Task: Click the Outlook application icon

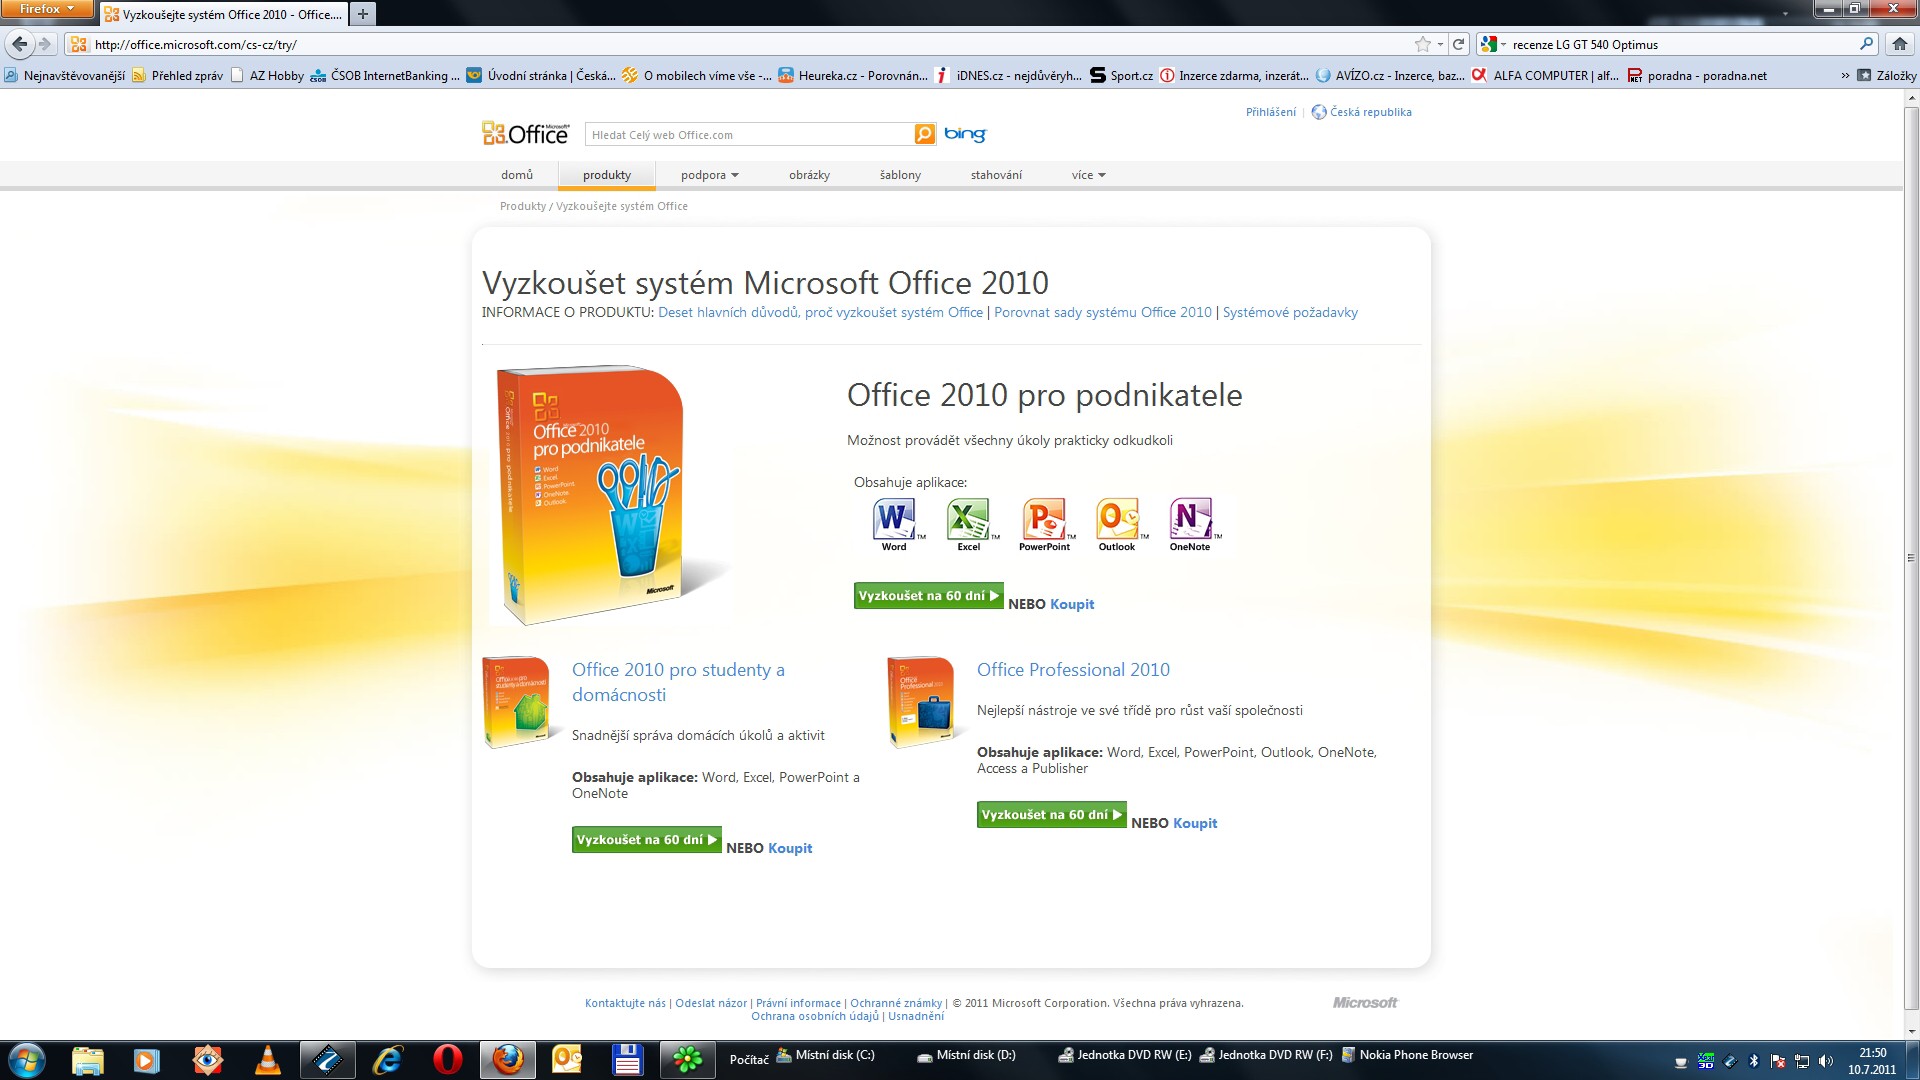Action: point(1117,519)
